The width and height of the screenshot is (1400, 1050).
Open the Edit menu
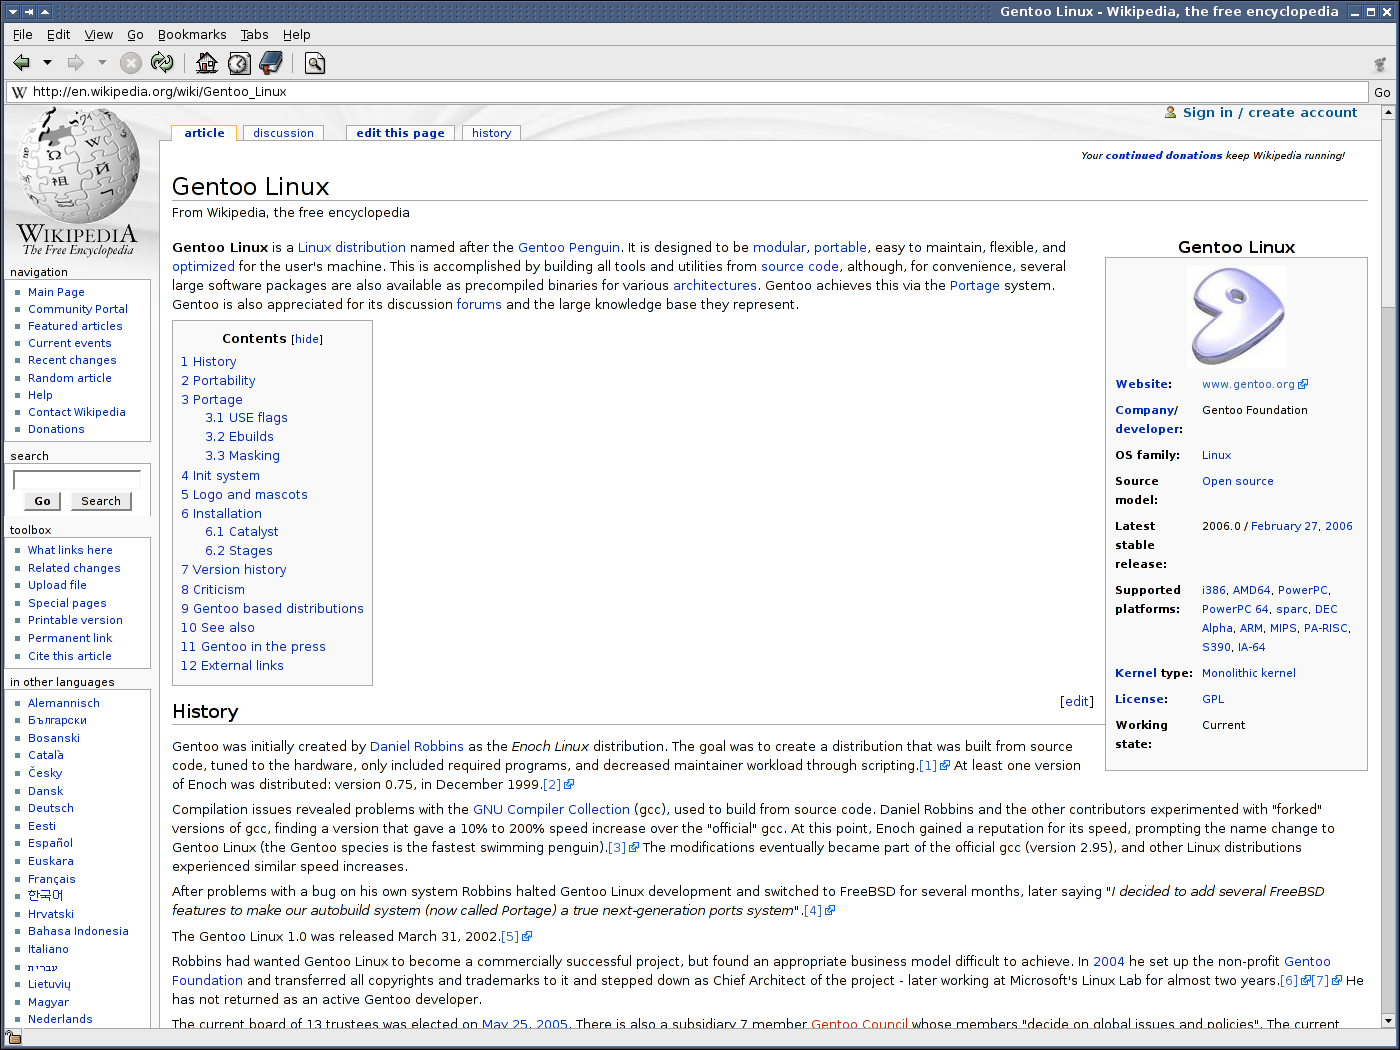[59, 35]
